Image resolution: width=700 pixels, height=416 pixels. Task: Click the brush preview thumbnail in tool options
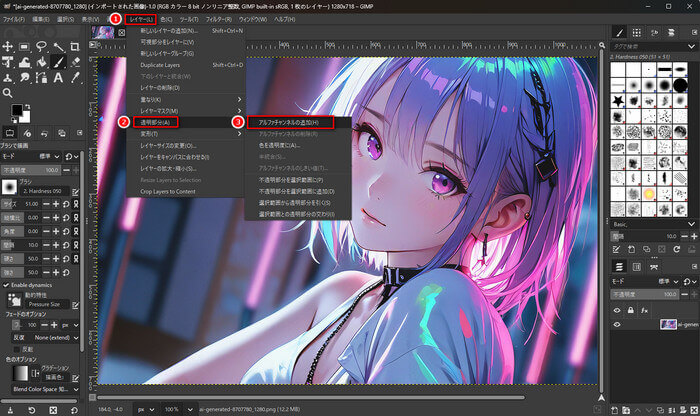click(x=9, y=187)
